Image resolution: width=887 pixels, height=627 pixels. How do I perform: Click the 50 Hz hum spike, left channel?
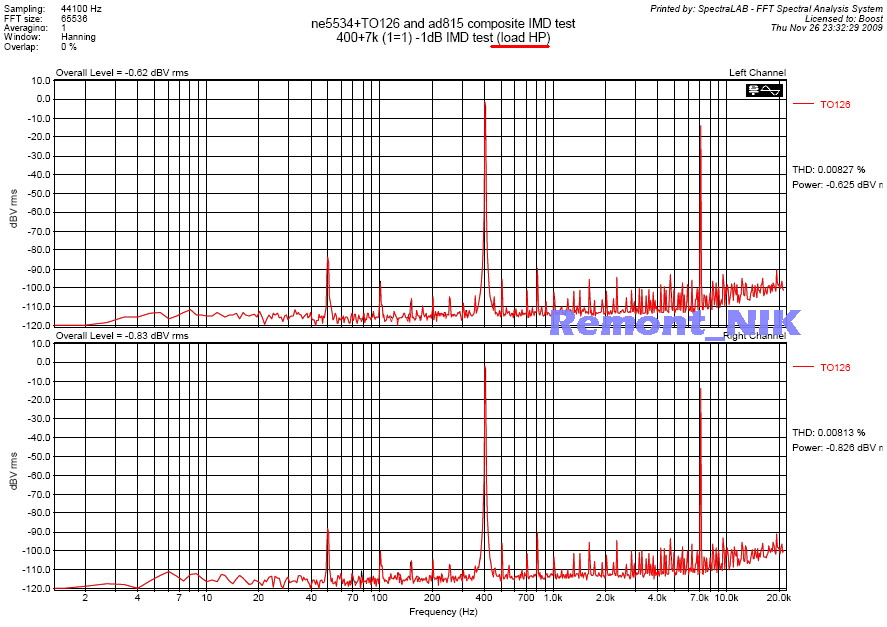[328, 259]
